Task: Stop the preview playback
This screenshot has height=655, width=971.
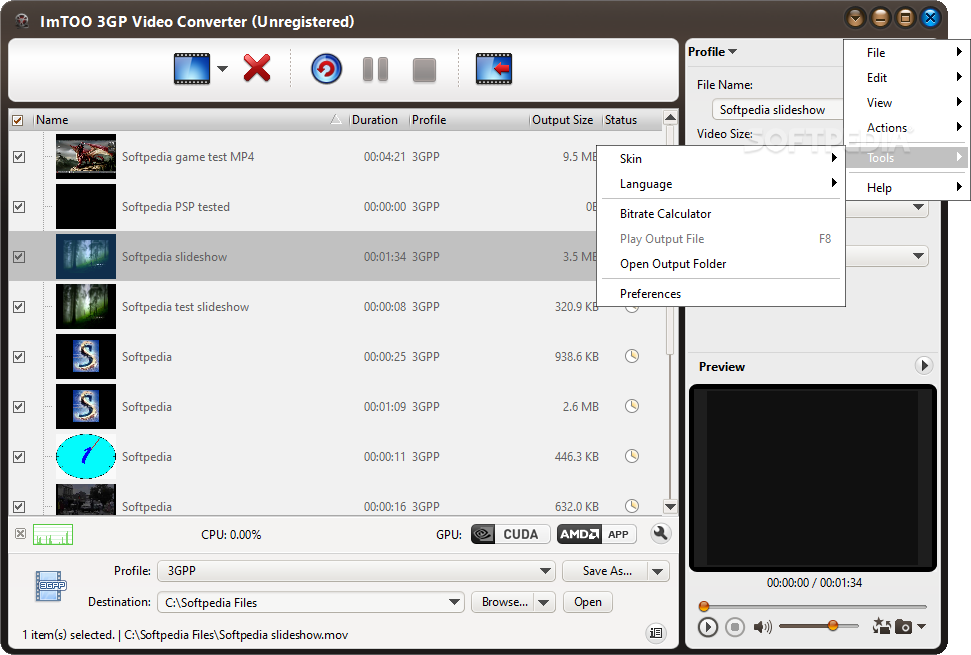Action: [x=735, y=627]
